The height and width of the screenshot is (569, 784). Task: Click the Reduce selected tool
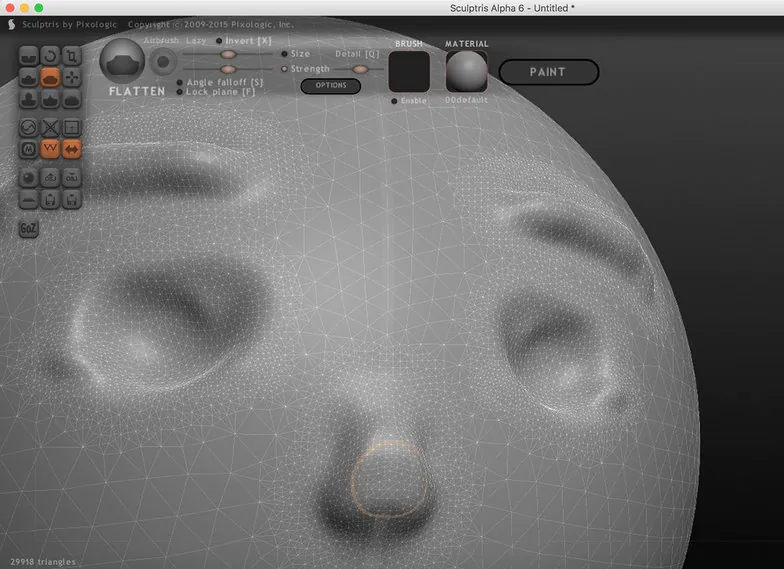(50, 128)
